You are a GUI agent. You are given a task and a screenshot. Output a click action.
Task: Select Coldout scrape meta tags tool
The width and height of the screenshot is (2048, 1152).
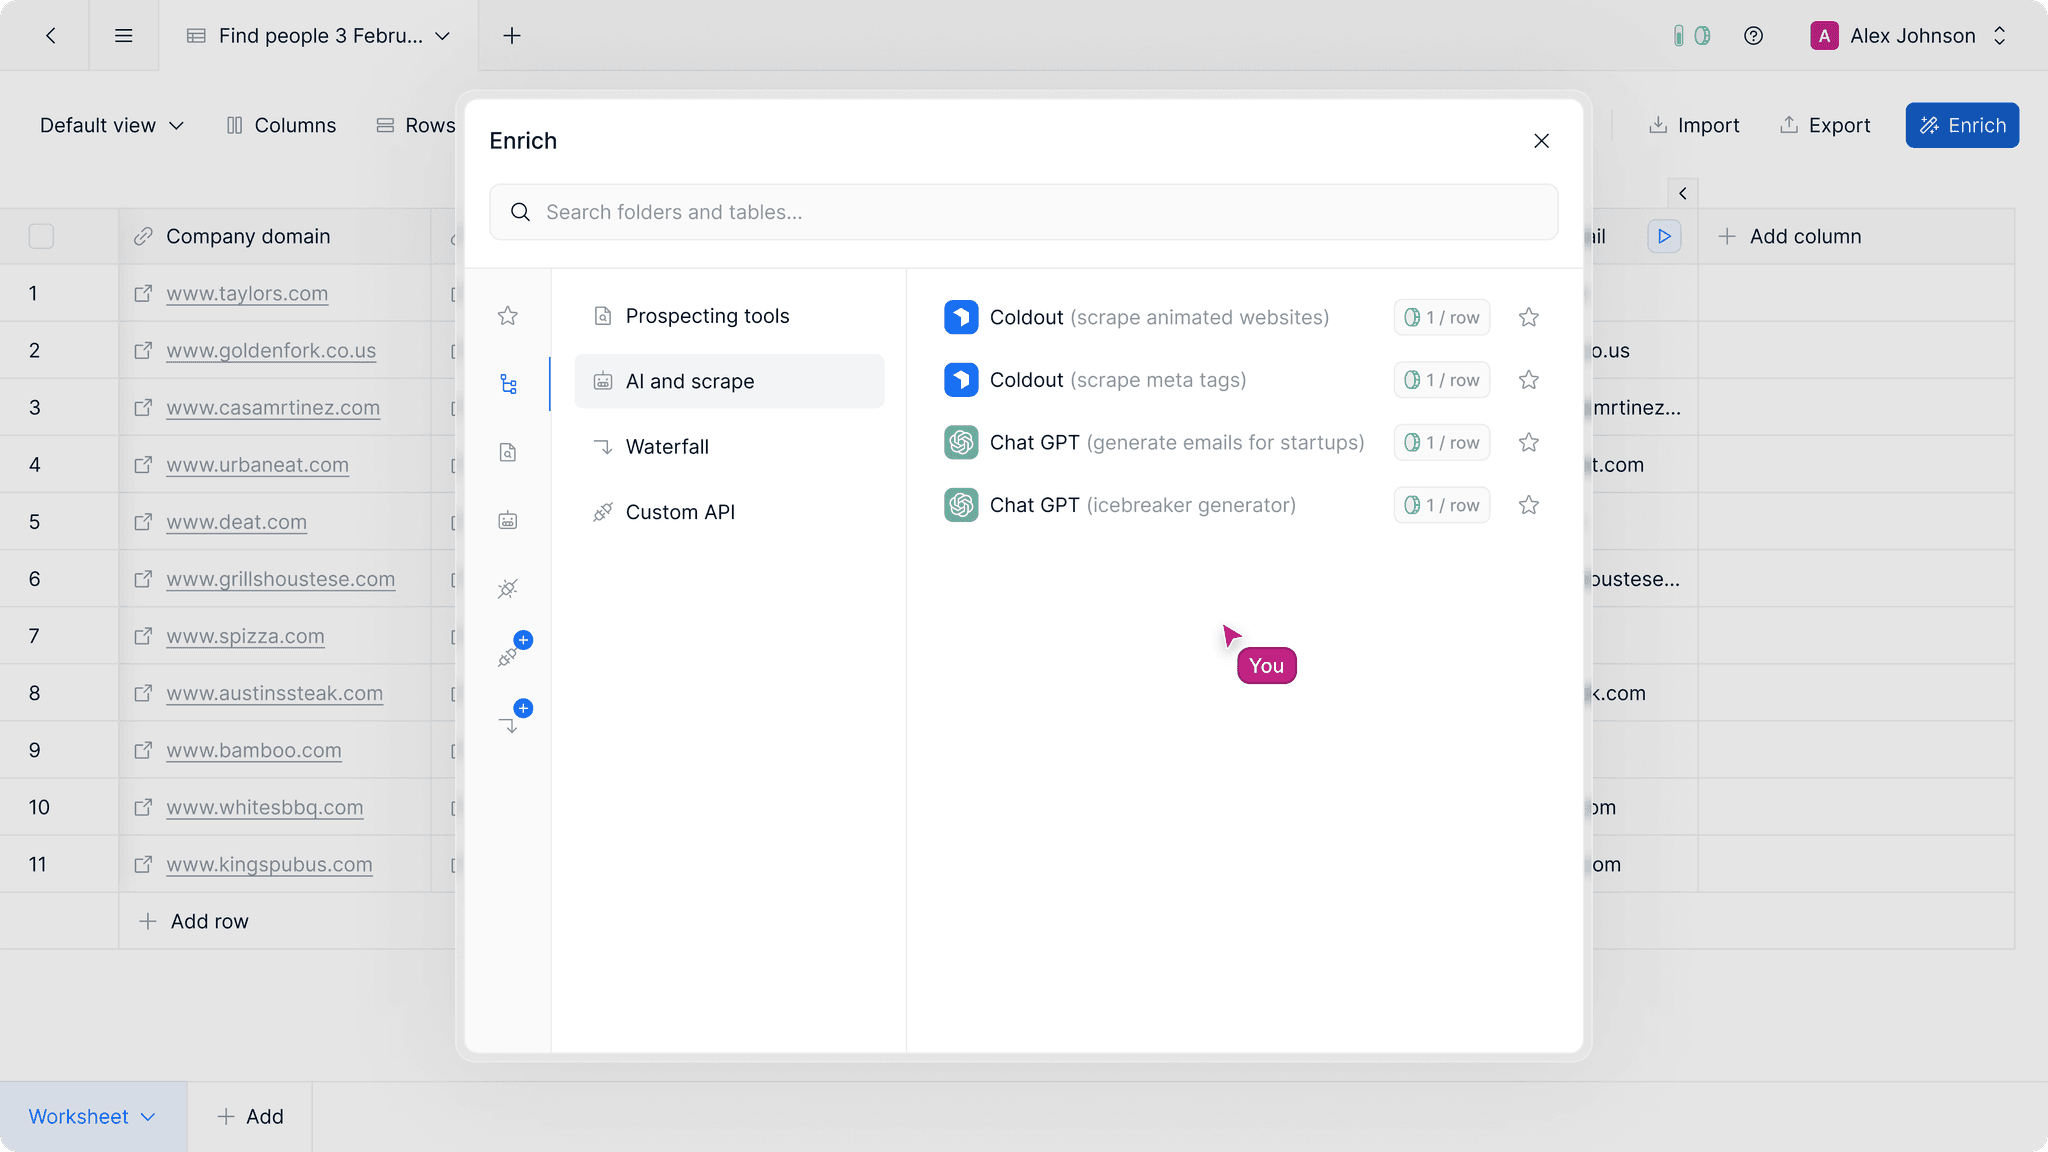(x=1095, y=380)
